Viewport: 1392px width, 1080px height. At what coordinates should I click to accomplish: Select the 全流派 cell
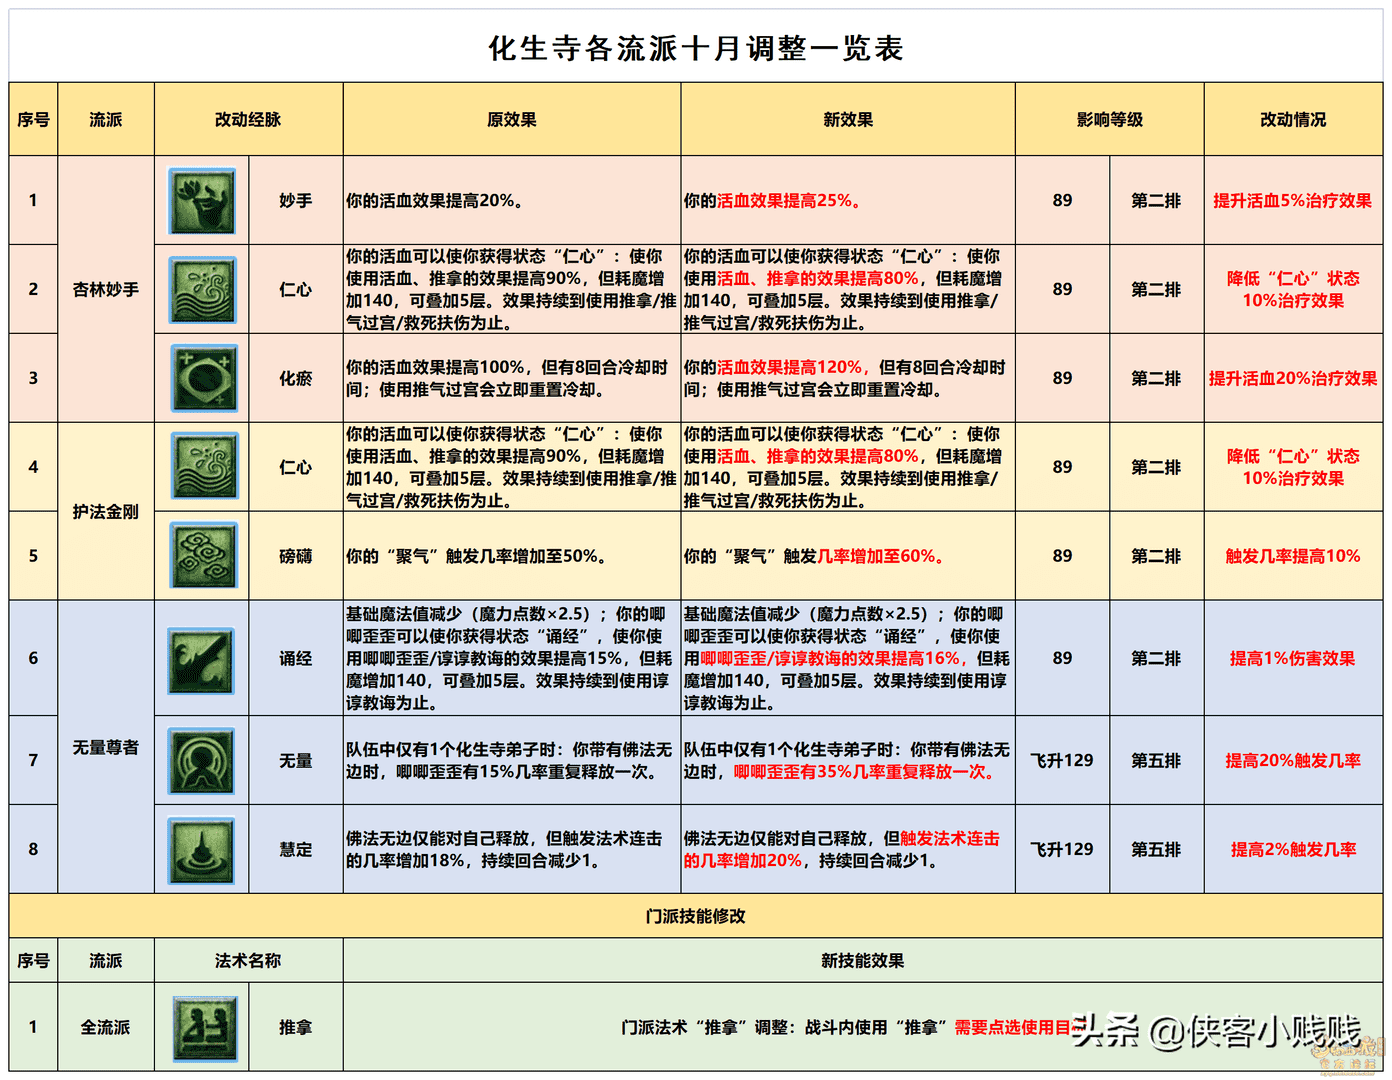pos(106,1027)
